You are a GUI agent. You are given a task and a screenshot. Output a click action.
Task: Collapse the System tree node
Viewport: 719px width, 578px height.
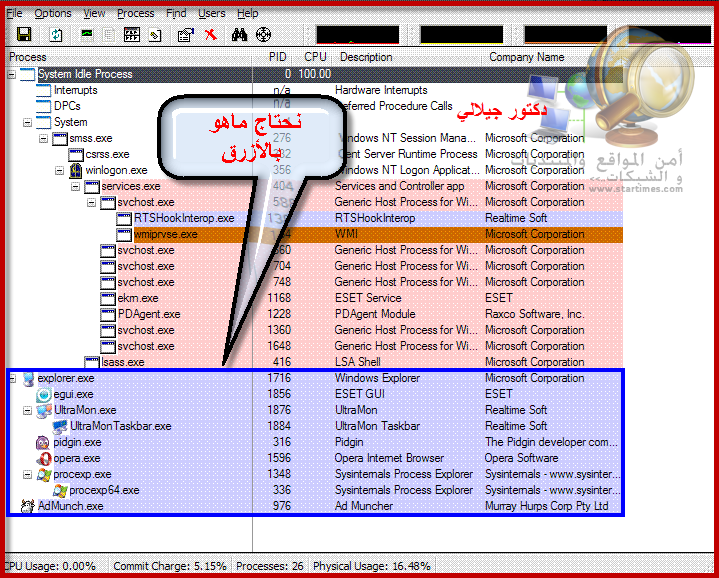pos(28,122)
